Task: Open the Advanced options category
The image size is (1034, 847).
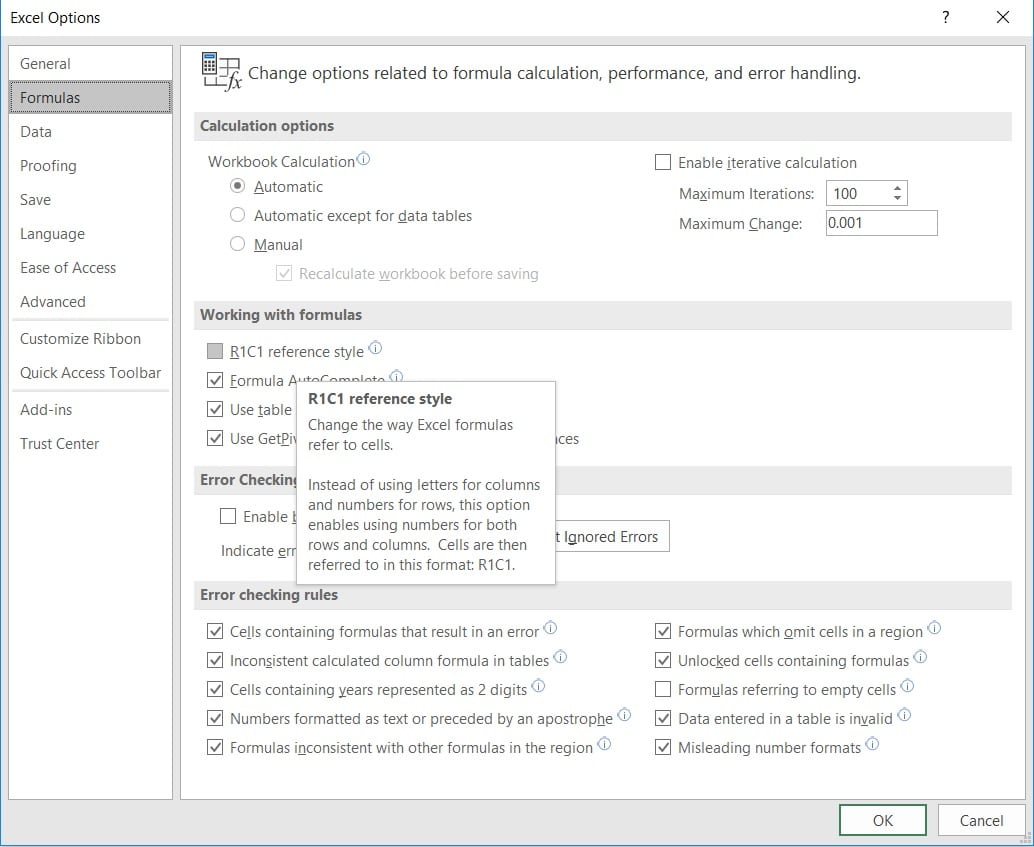Action: pos(90,301)
